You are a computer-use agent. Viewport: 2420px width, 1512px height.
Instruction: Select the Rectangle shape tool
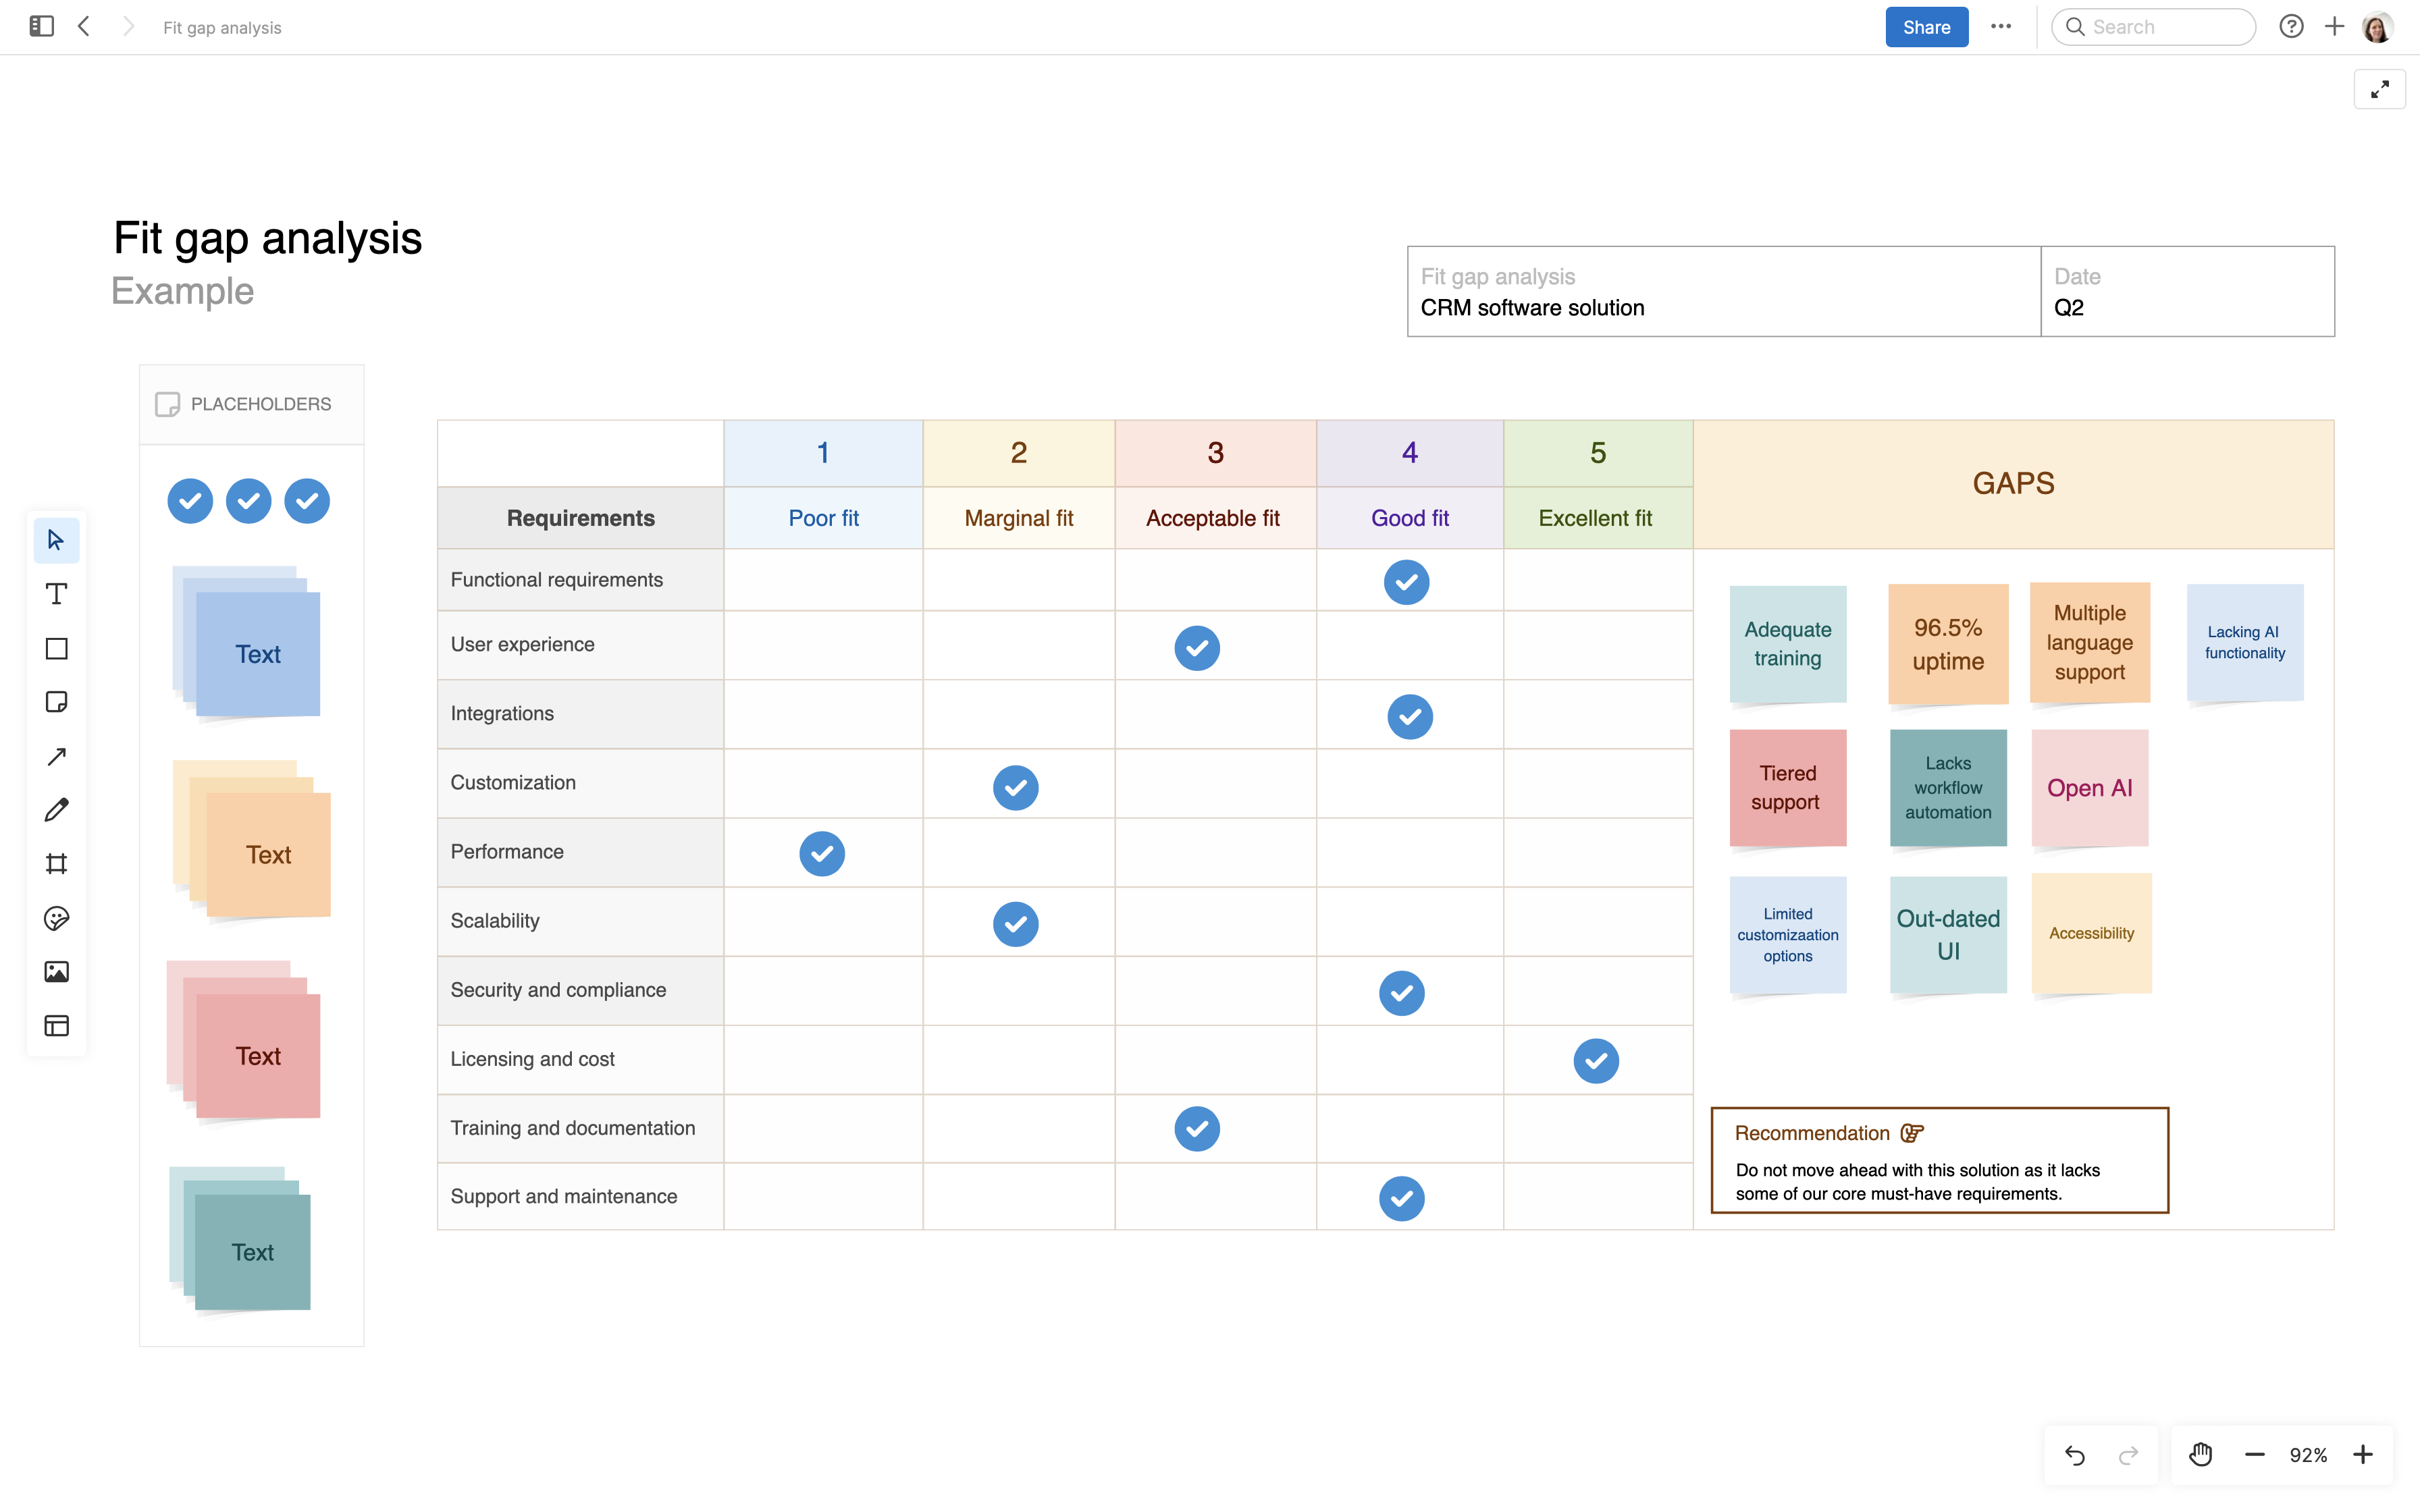pyautogui.click(x=56, y=648)
